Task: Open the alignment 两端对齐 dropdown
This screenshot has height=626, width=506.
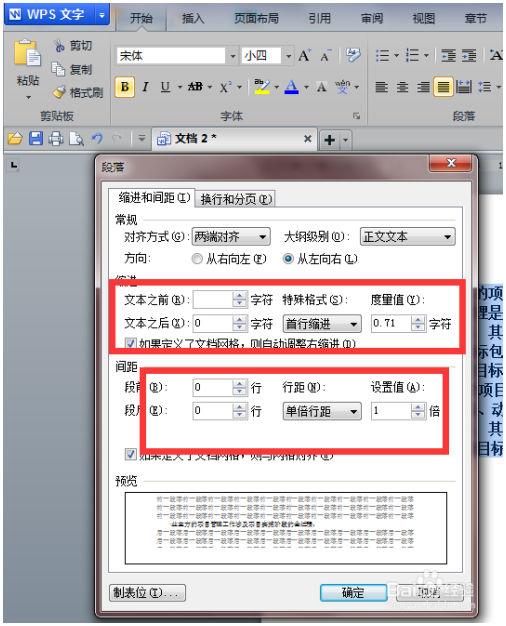Action: click(231, 237)
